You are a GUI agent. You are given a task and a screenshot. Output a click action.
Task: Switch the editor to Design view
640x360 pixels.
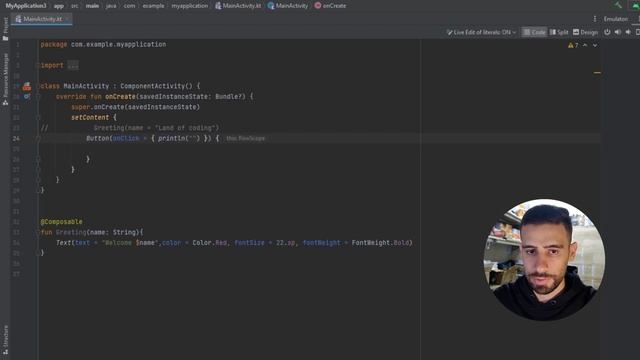[x=585, y=32]
